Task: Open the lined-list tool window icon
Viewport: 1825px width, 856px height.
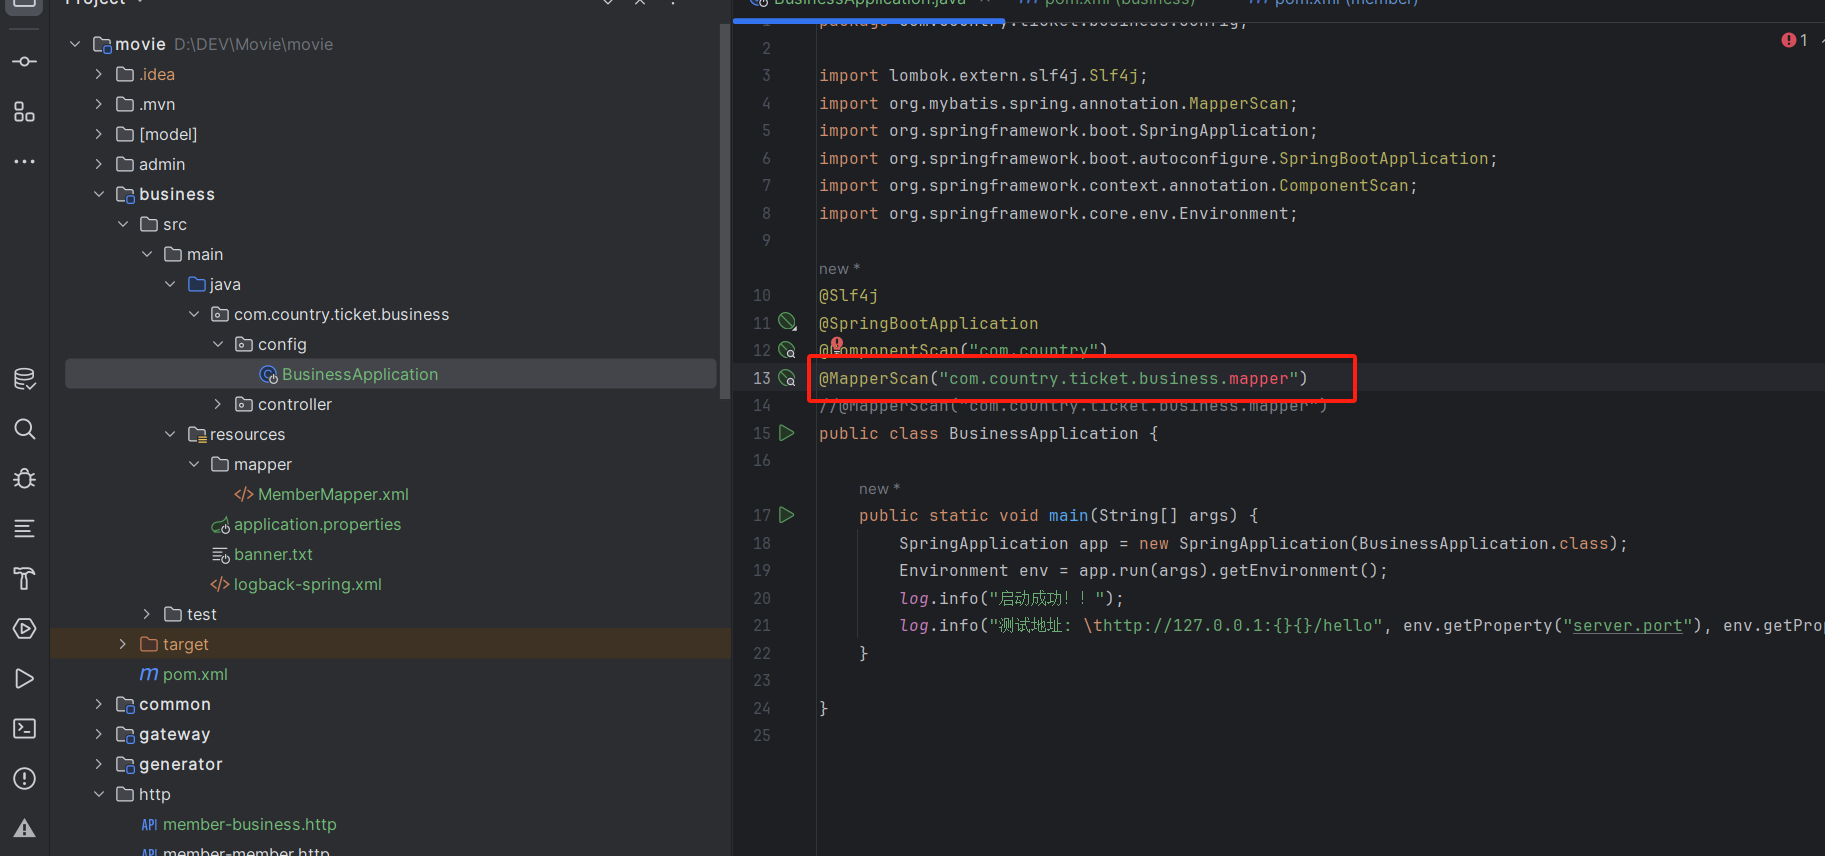Action: coord(25,529)
